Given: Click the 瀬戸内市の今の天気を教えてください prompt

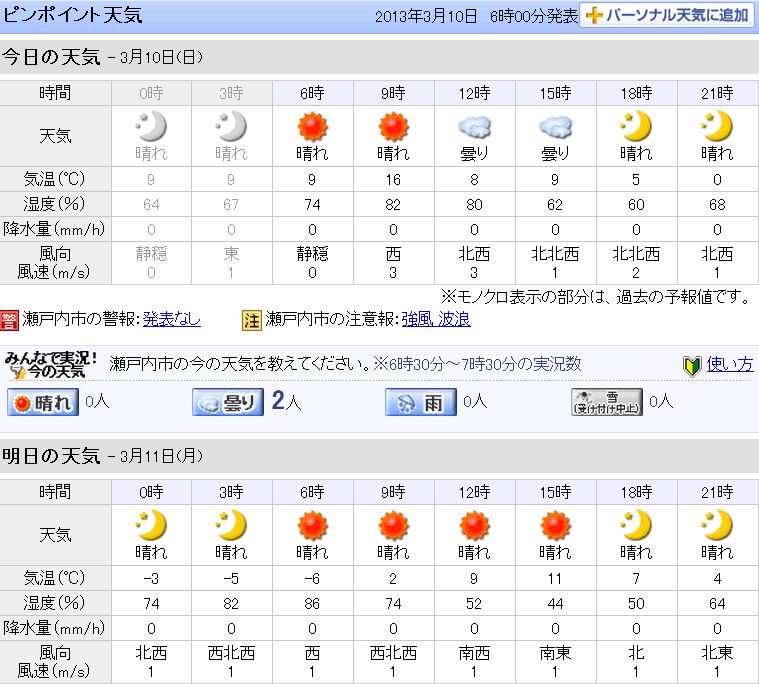Looking at the screenshot, I should coord(239,364).
